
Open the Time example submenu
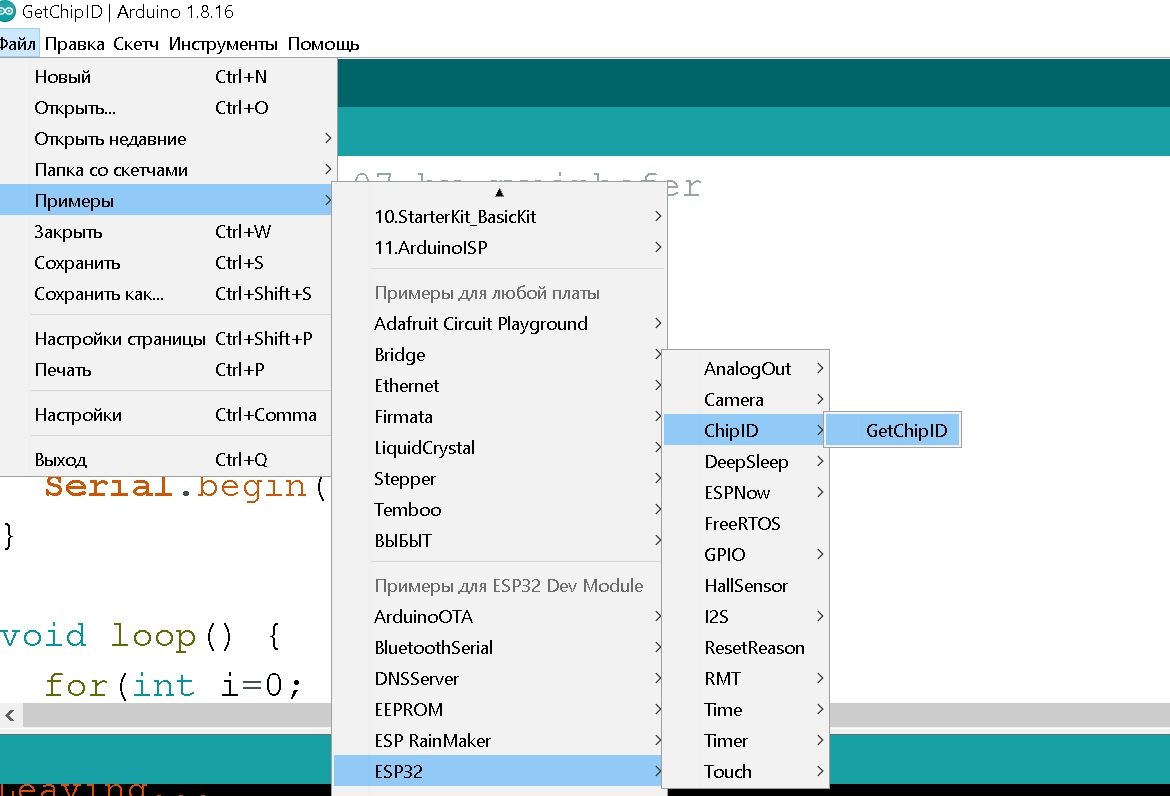click(x=745, y=709)
